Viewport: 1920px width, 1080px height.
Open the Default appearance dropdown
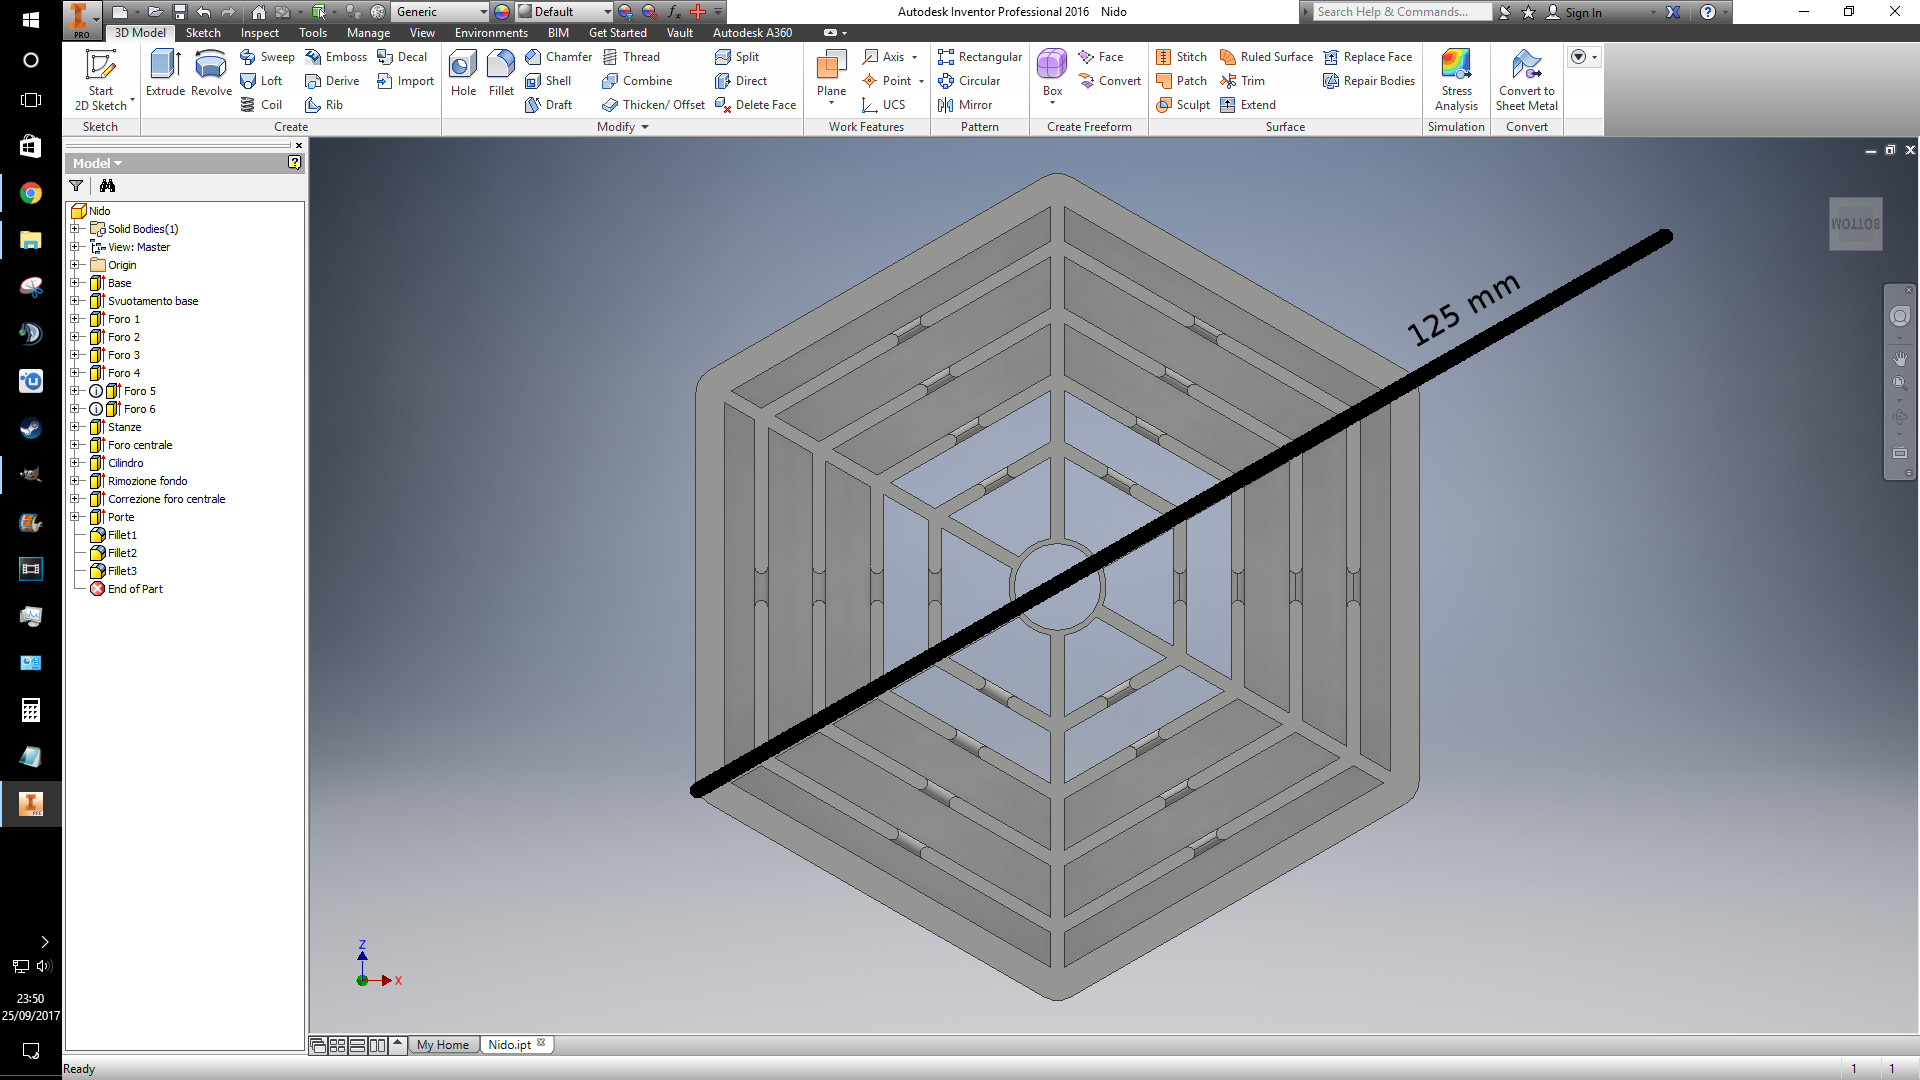pyautogui.click(x=607, y=12)
